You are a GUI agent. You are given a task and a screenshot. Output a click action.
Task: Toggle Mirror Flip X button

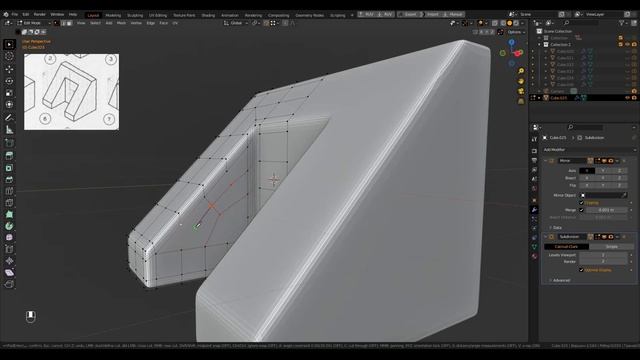587,185
